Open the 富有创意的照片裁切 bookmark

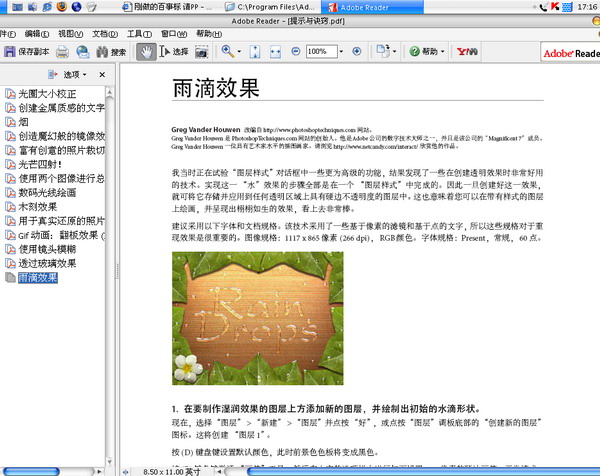pos(62,150)
